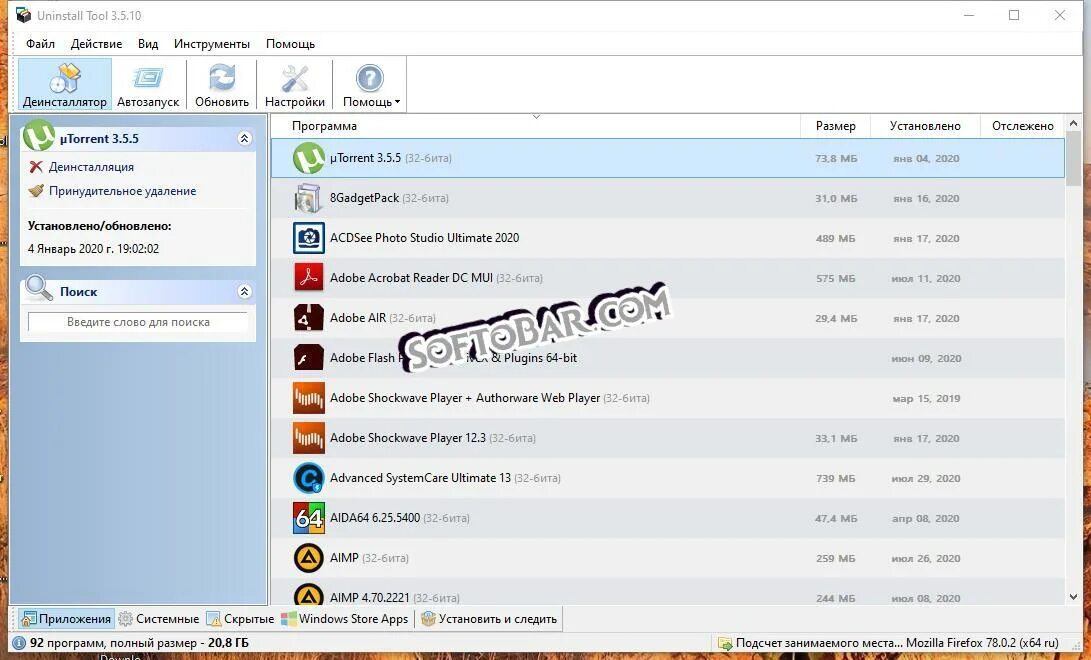Click the 489 МБ size cell
The image size is (1091, 660).
coord(836,239)
